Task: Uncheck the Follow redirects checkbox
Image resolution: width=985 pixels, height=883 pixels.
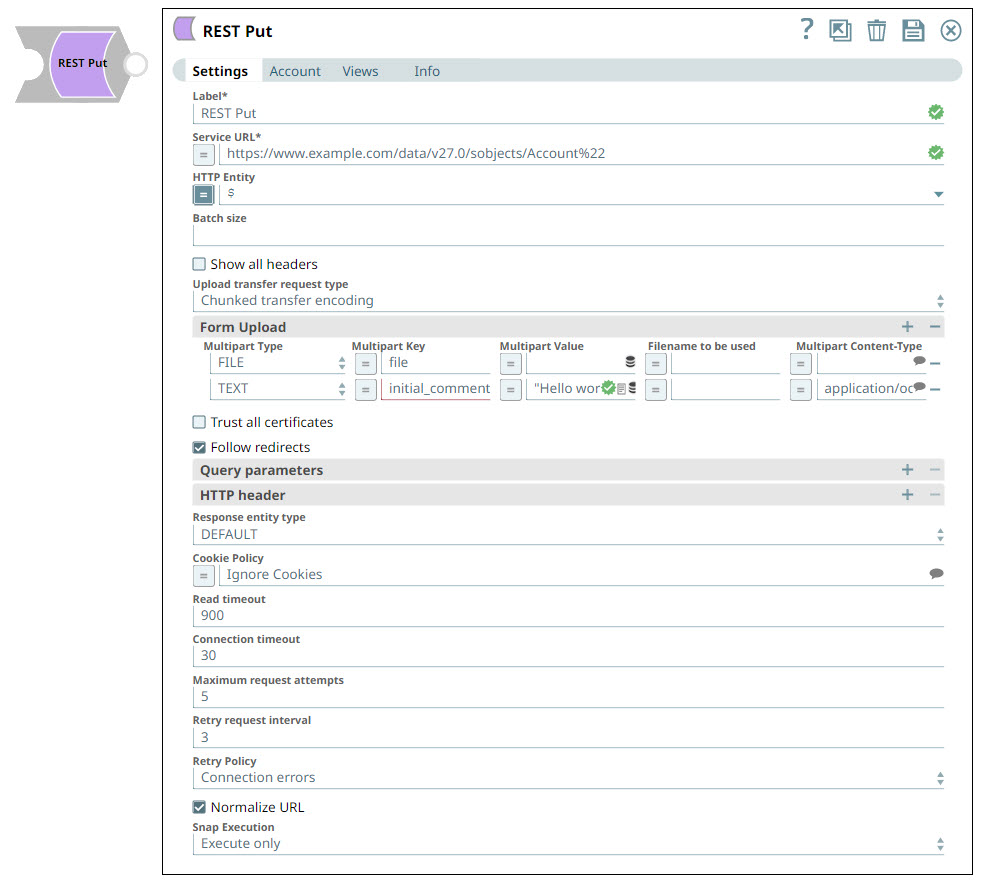Action: [x=200, y=447]
